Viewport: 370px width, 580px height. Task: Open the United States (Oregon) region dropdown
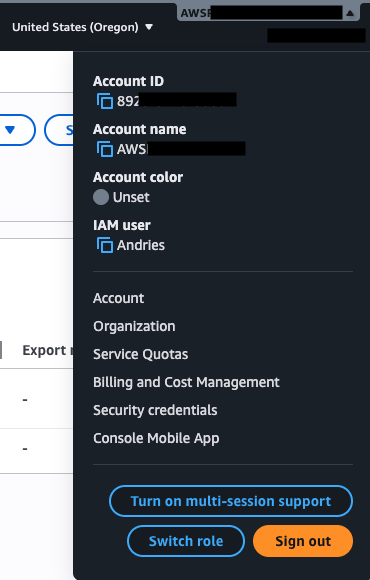(x=82, y=27)
